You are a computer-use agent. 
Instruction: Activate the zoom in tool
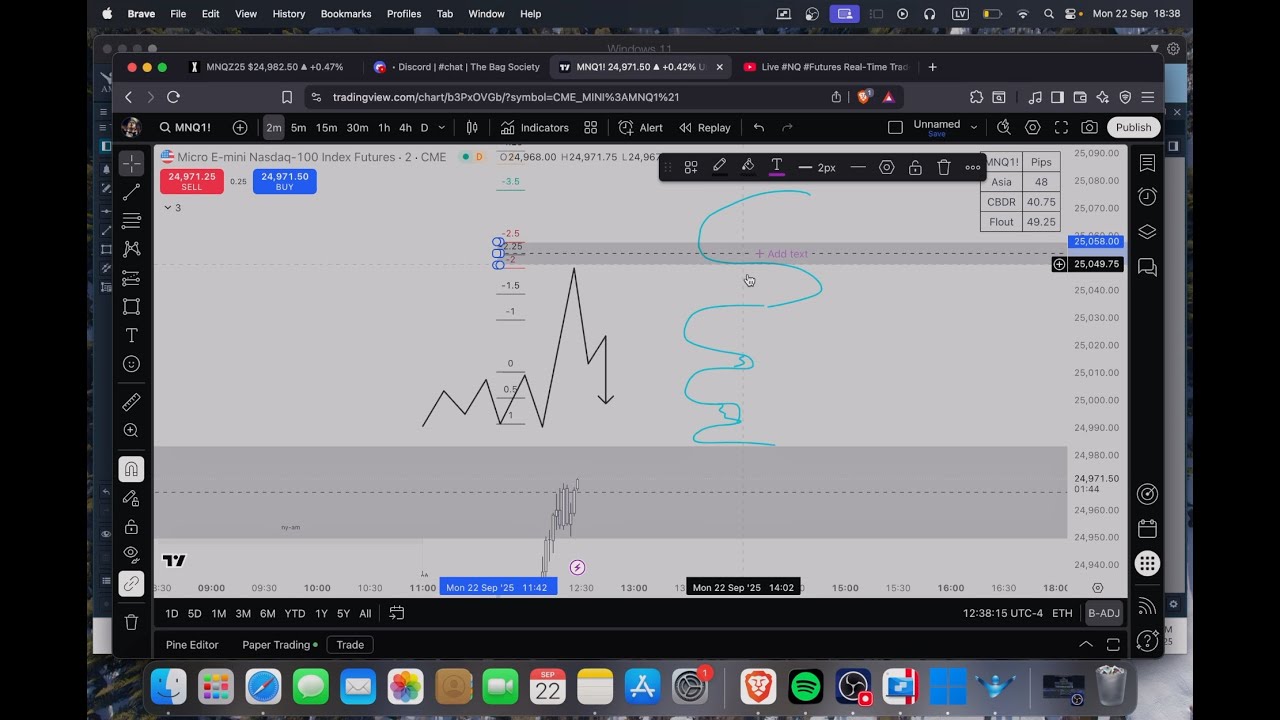[x=131, y=430]
